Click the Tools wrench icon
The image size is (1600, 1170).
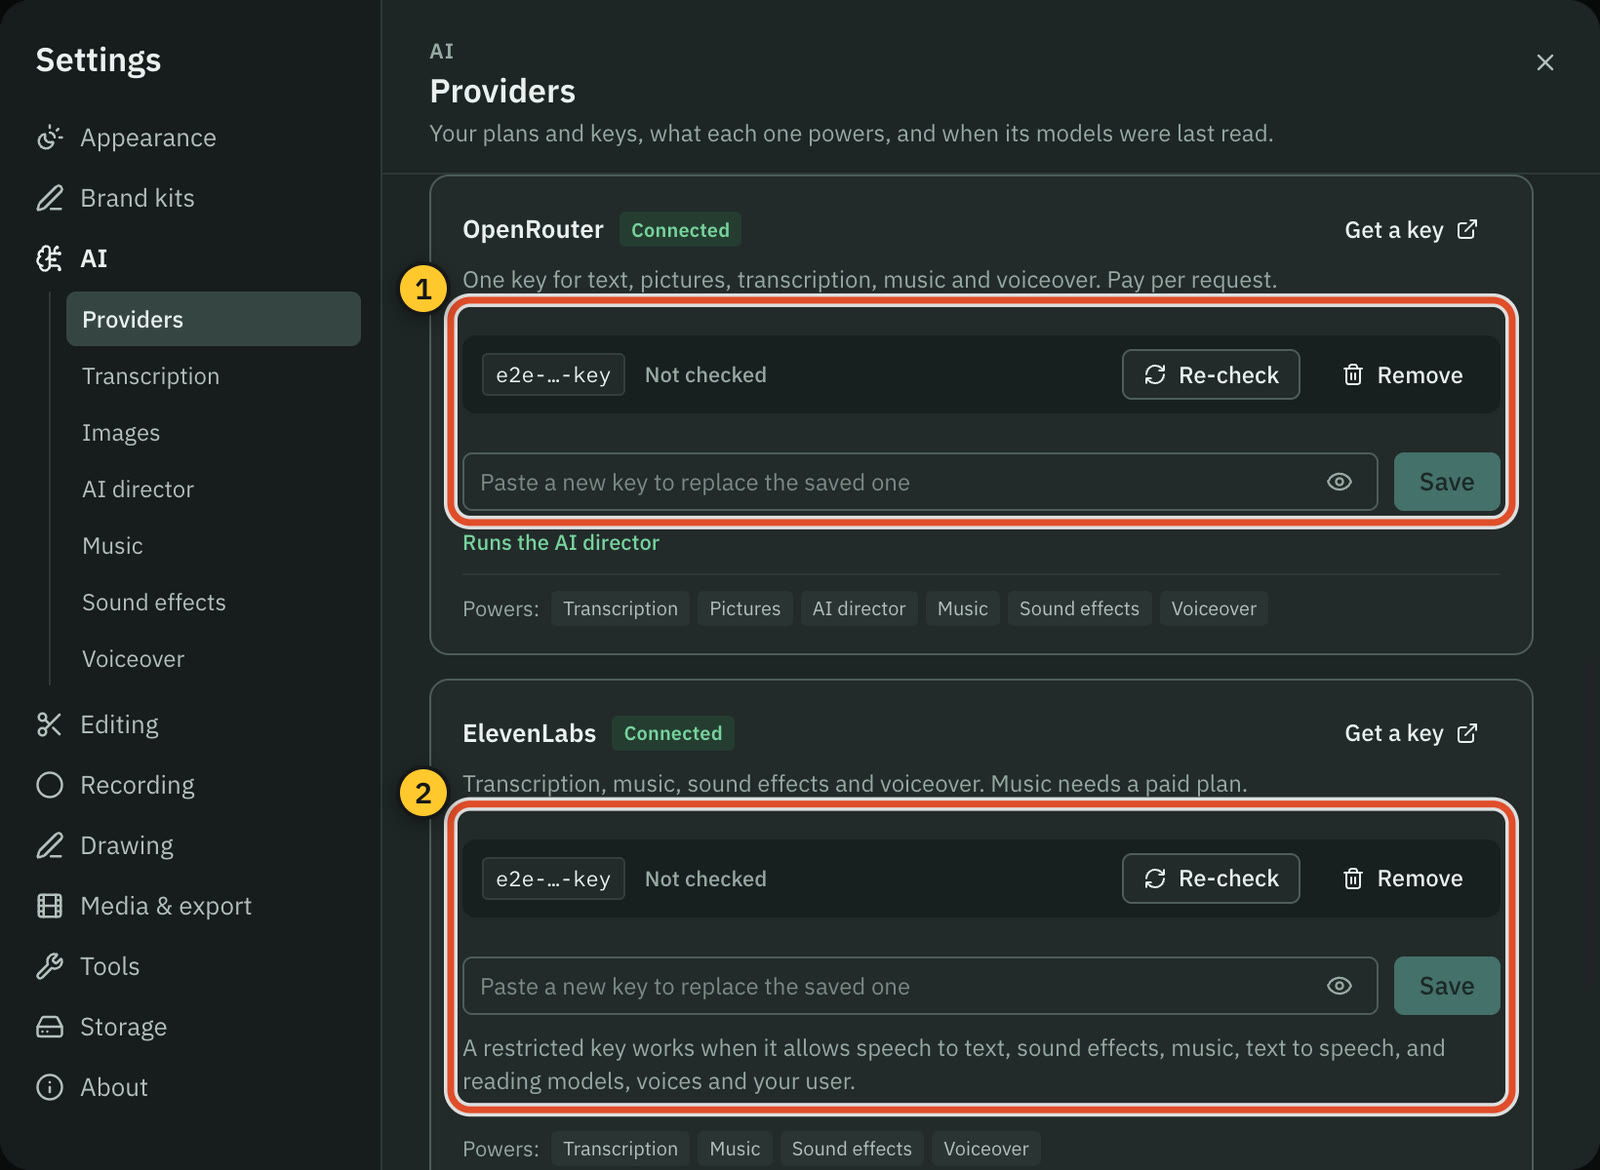pos(49,966)
